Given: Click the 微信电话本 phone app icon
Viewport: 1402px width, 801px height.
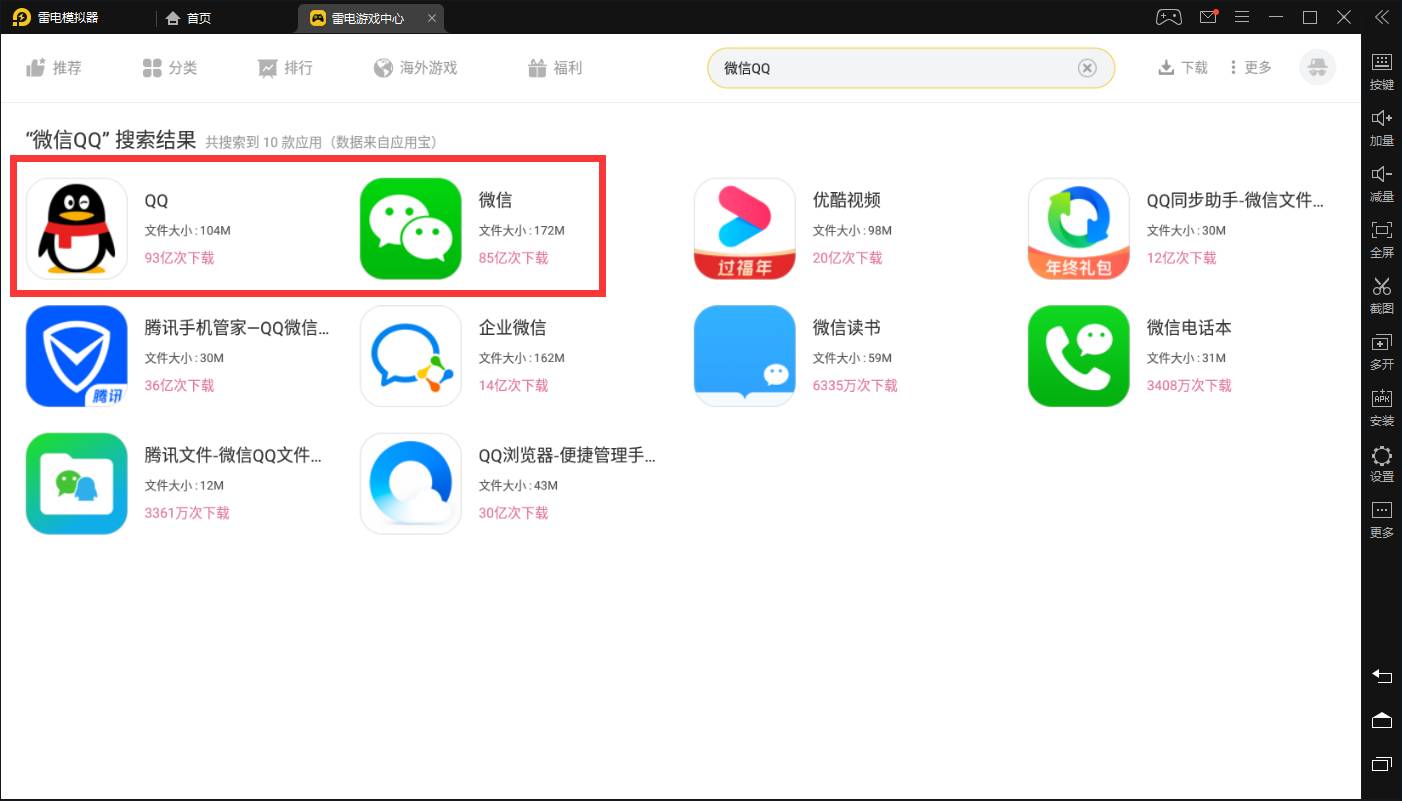Looking at the screenshot, I should pyautogui.click(x=1078, y=356).
